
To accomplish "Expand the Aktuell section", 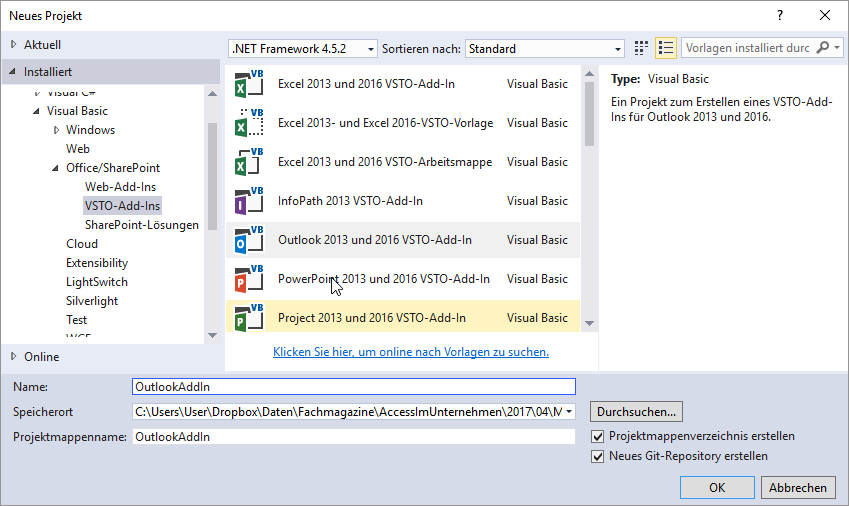I will pos(14,44).
